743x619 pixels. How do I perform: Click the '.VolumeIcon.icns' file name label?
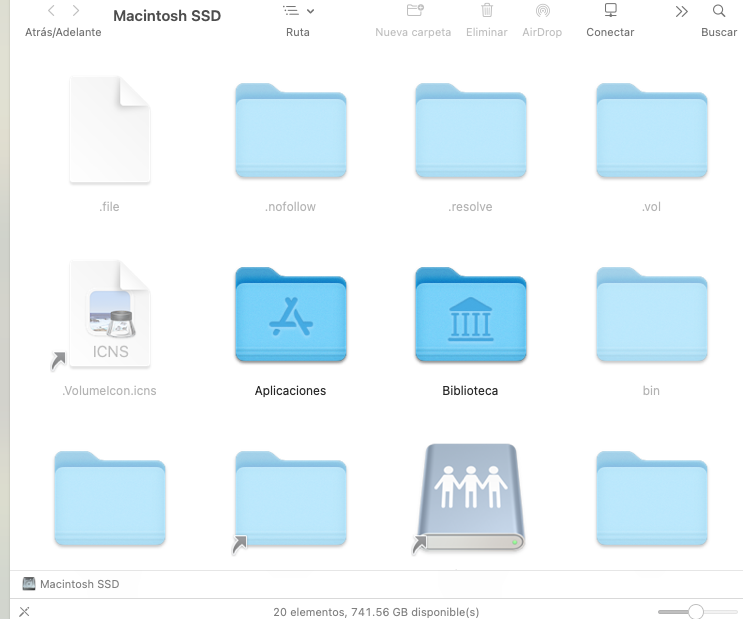click(x=109, y=391)
